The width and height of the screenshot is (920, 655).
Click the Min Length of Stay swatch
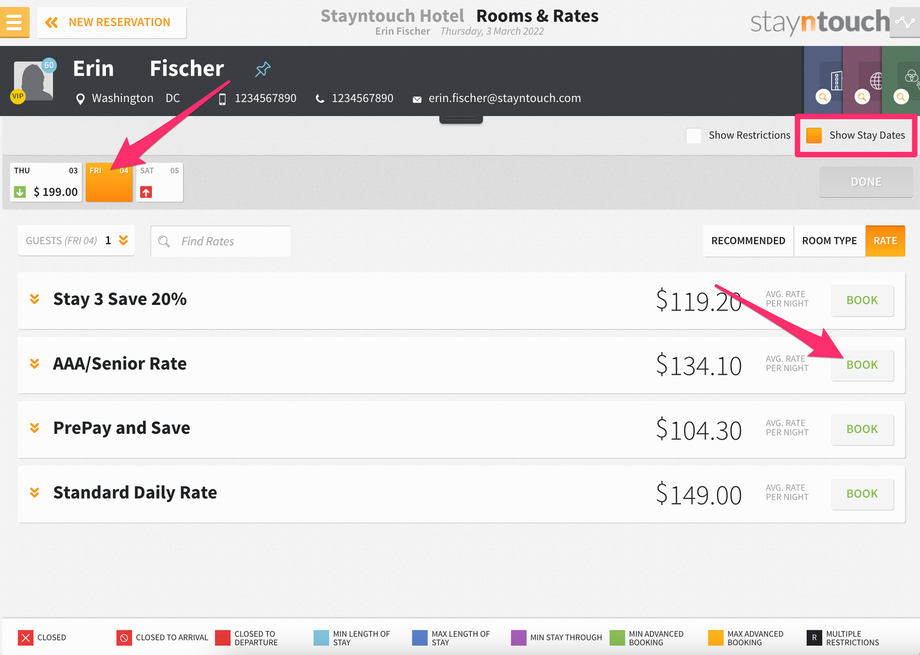(x=321, y=637)
